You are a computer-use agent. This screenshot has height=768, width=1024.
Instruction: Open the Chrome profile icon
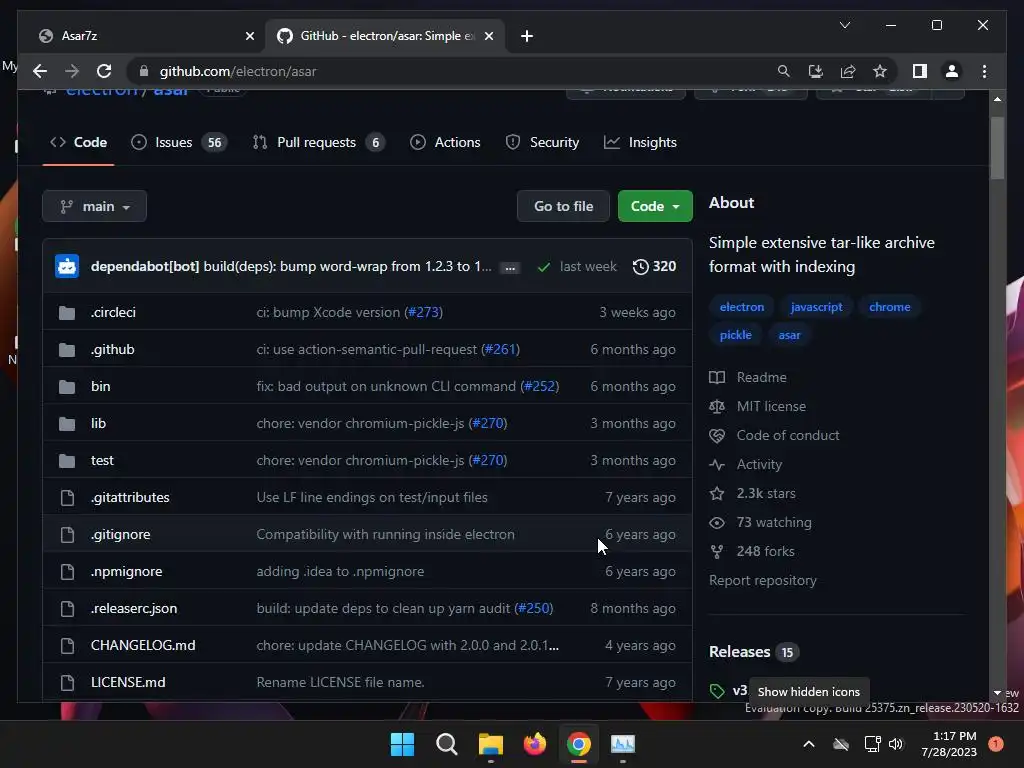point(952,71)
